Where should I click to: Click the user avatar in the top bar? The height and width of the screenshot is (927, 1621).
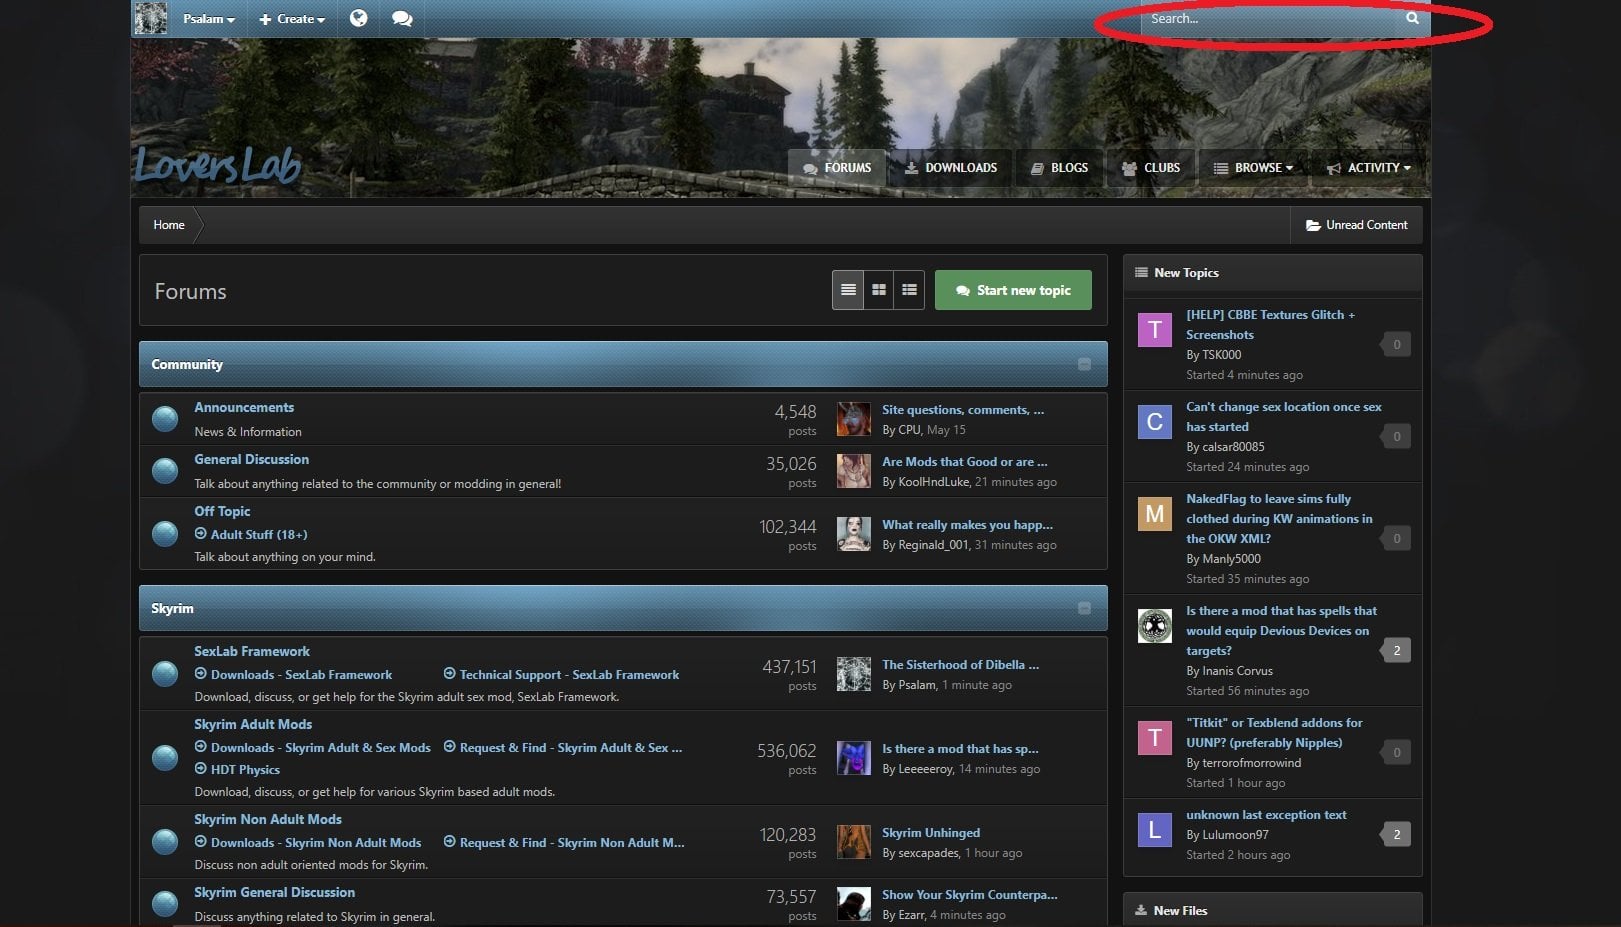tap(150, 18)
